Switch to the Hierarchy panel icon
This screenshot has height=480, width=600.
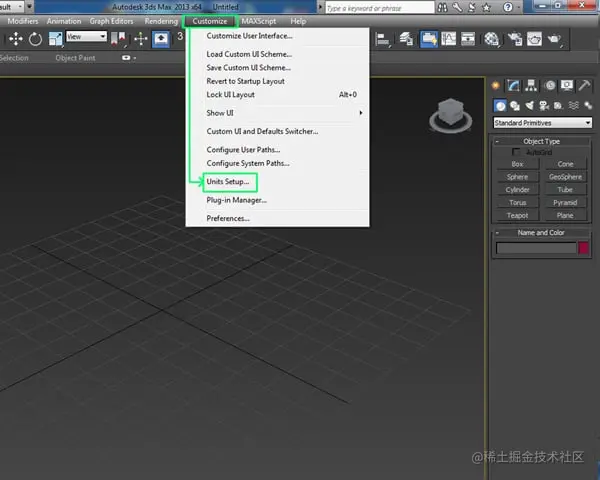(531, 85)
